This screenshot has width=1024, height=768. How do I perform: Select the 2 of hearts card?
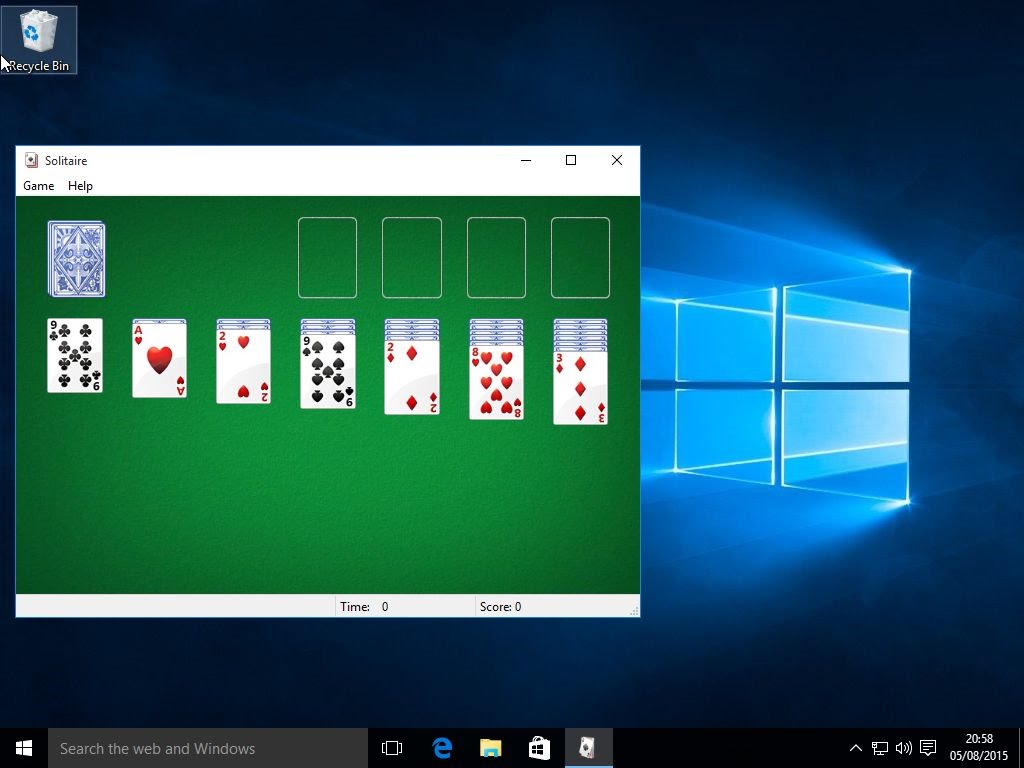tap(244, 366)
